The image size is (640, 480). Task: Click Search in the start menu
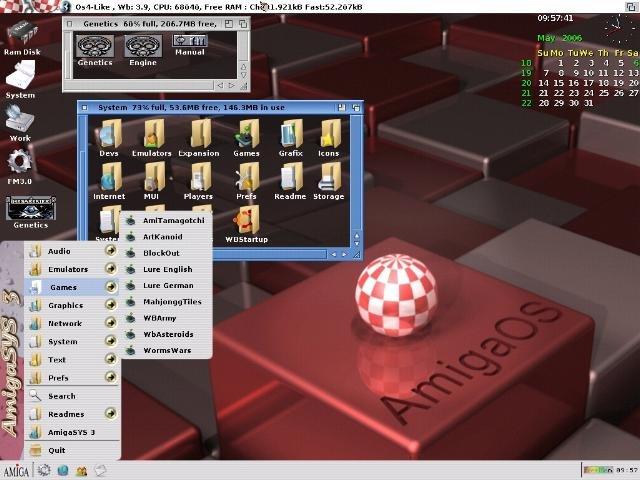click(61, 396)
